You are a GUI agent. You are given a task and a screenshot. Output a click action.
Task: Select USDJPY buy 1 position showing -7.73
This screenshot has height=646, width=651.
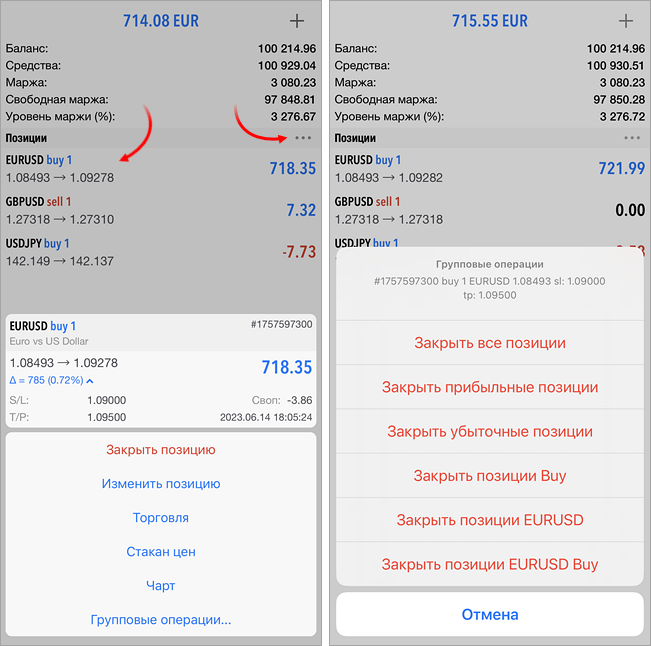pos(161,252)
